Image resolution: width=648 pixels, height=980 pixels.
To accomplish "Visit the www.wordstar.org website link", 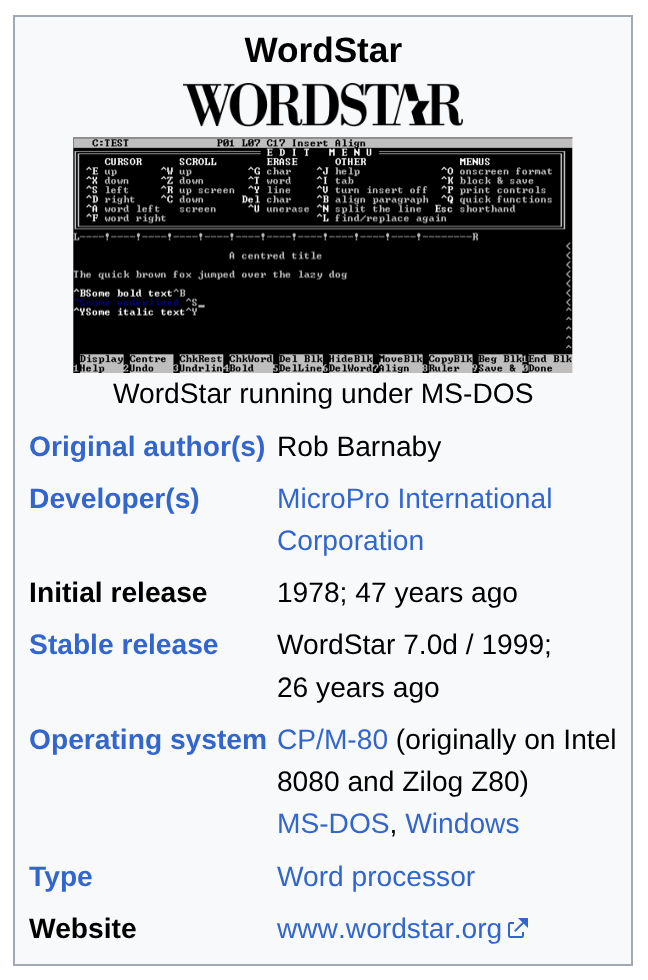I will 389,929.
